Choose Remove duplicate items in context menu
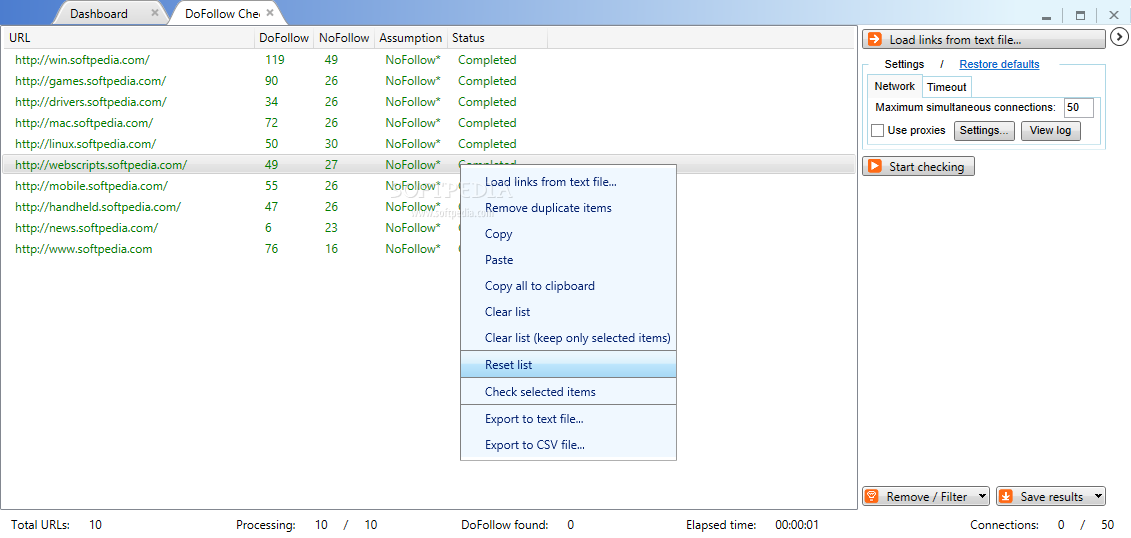The image size is (1131, 538). (x=568, y=208)
